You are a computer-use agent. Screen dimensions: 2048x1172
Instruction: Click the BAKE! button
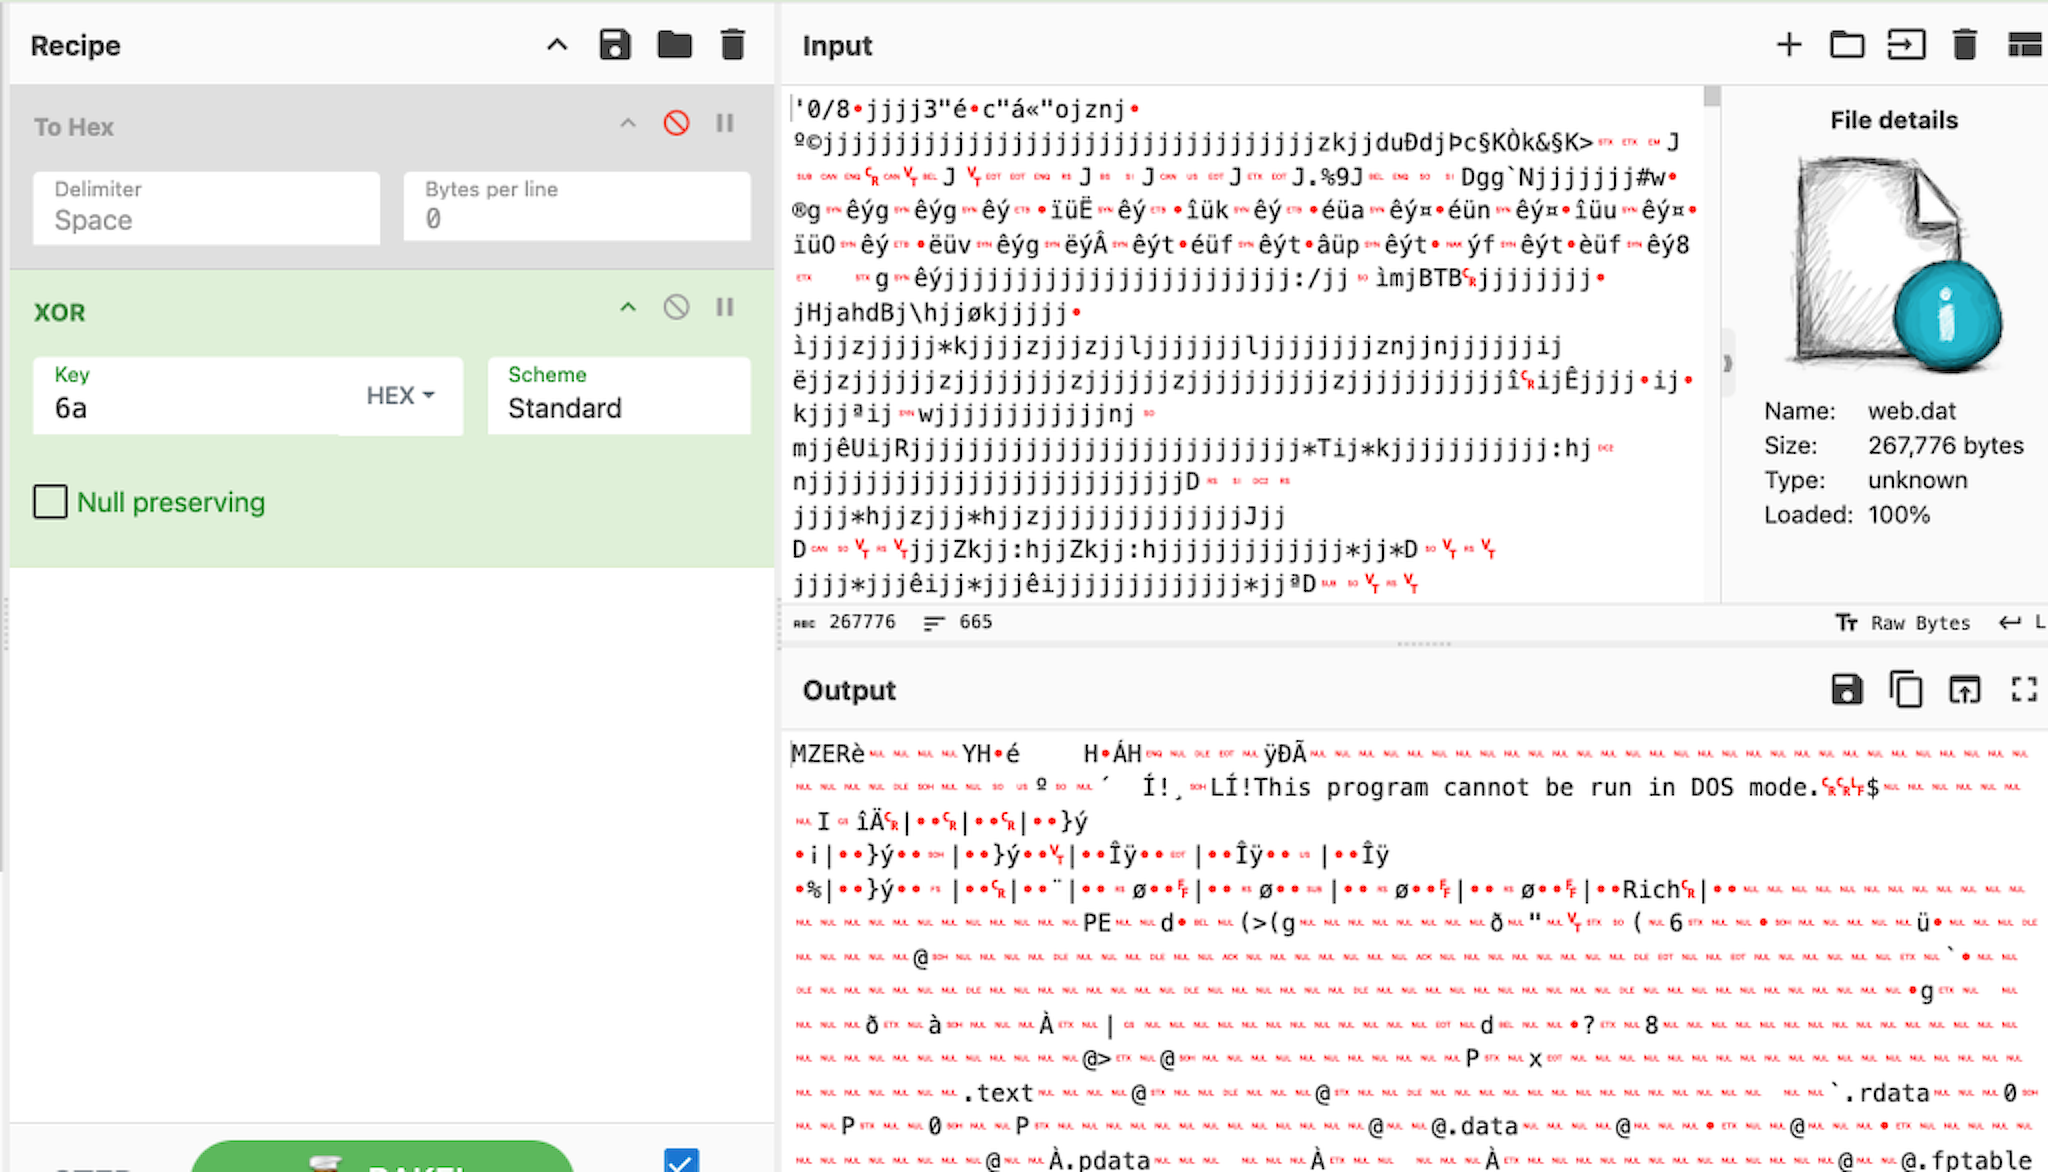382,1157
